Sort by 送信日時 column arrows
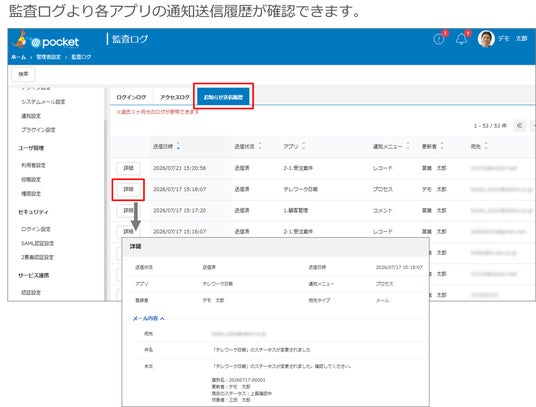The width and height of the screenshot is (536, 407). 178,146
